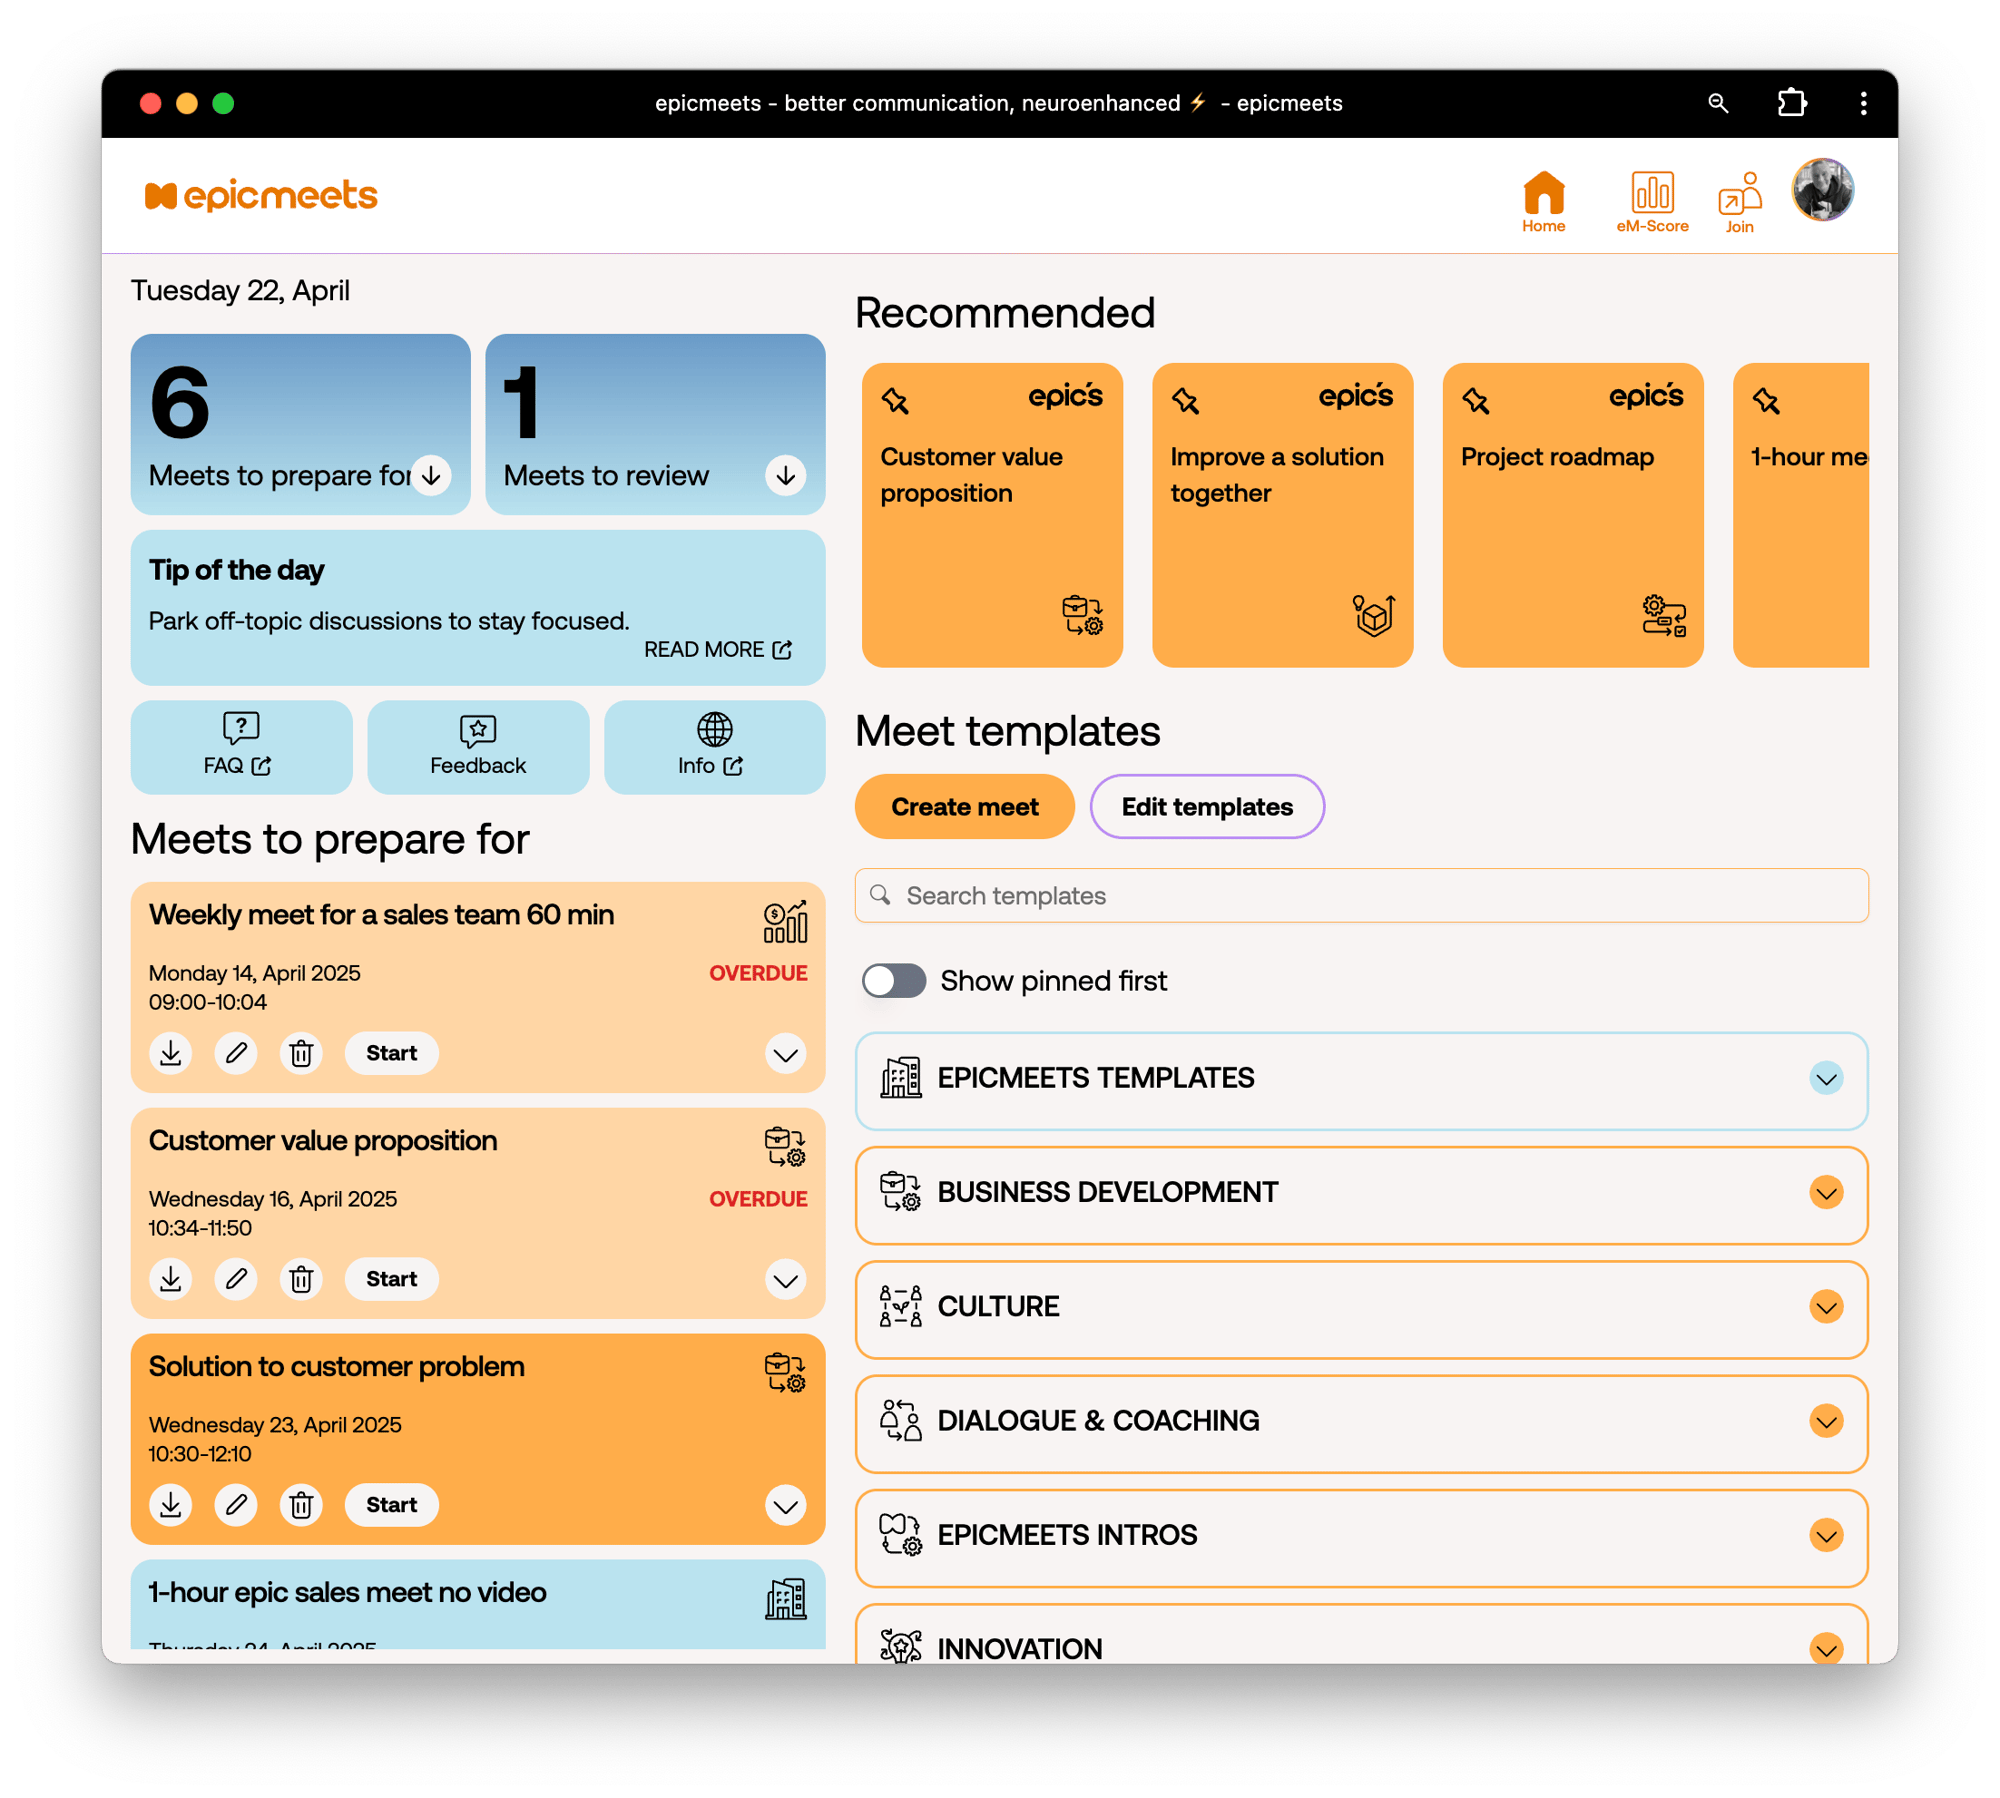Expand details of Customer value proposition meet
Screen dimensions: 2000x1798
[785, 1280]
